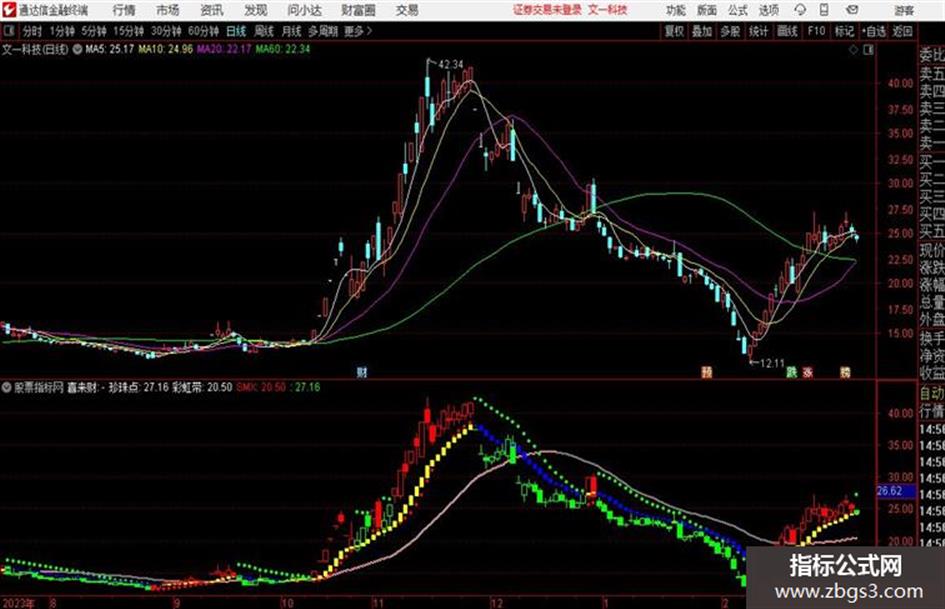The width and height of the screenshot is (945, 609).
Task: Click the 统计 statistics toolbar button
Action: [759, 31]
